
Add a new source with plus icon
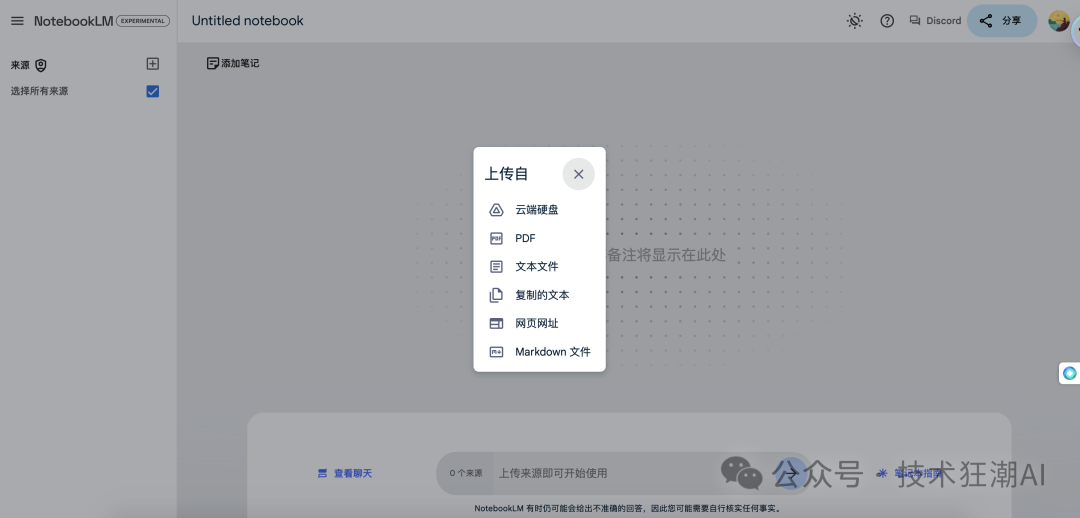(153, 63)
